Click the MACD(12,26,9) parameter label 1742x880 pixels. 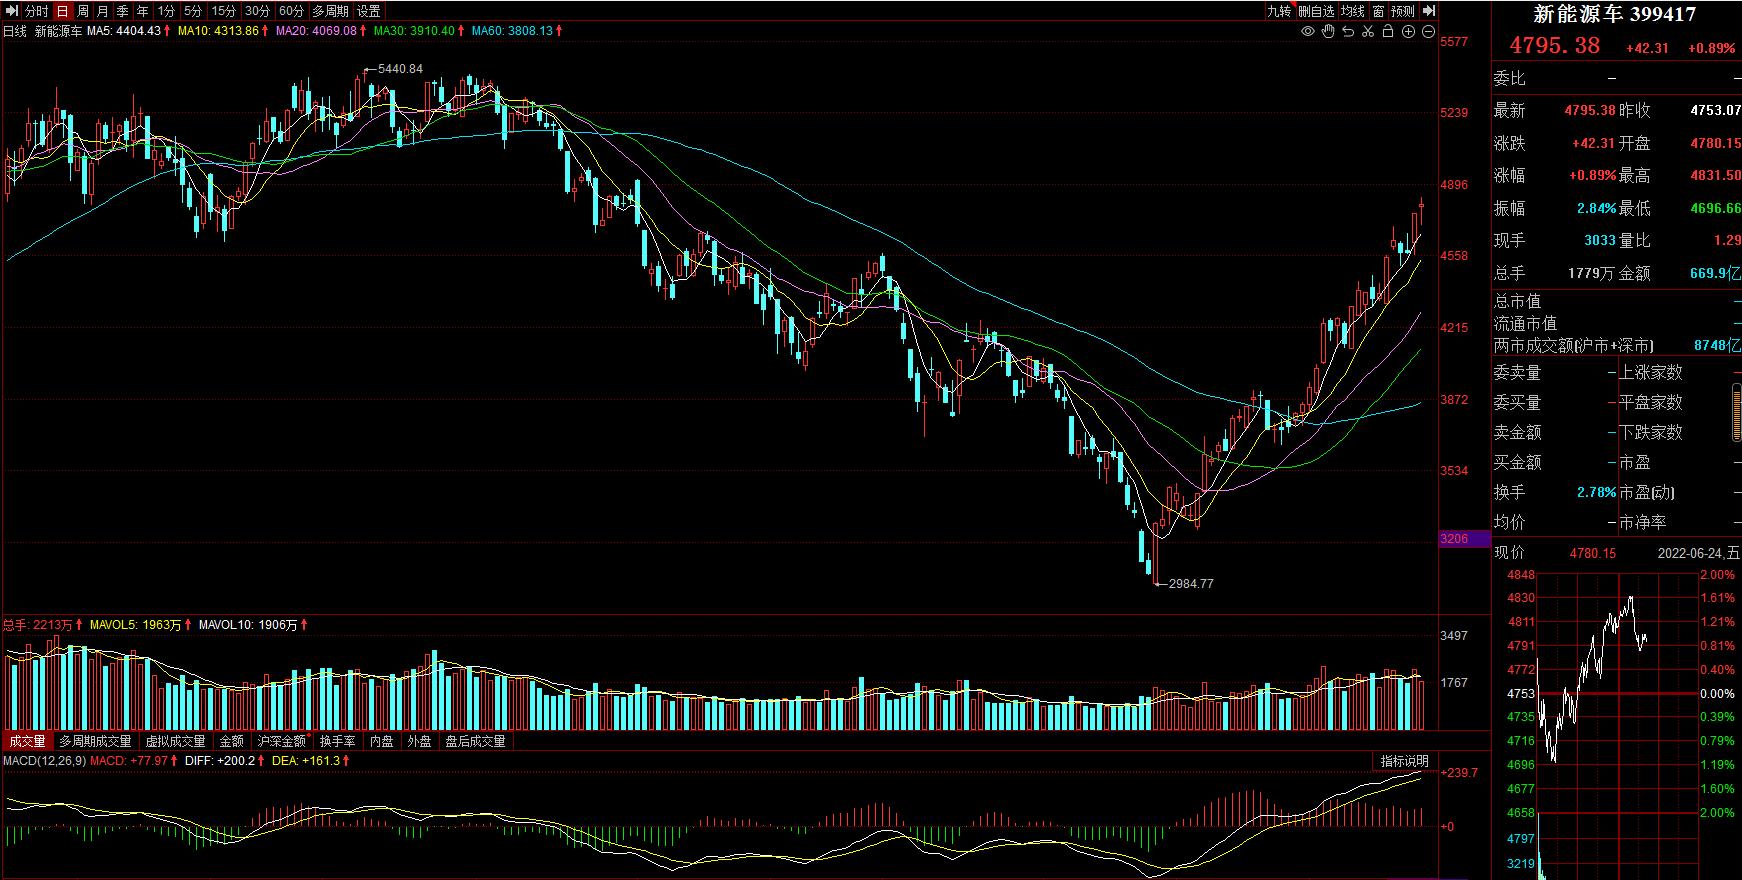44,761
